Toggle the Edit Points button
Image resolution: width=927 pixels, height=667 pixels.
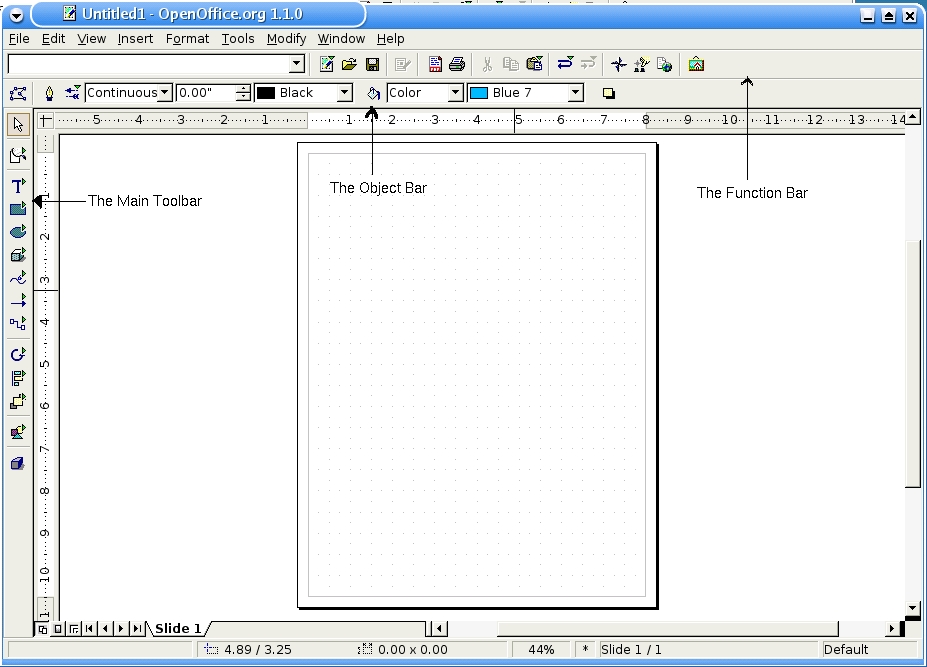18,93
